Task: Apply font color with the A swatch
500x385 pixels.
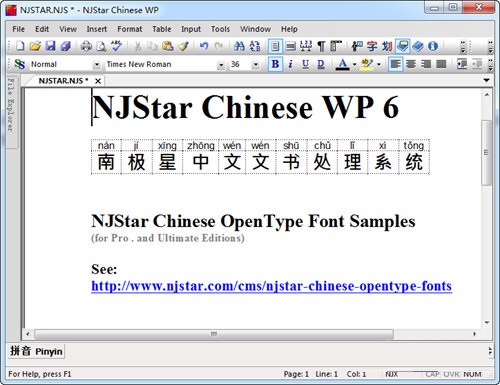Action: pos(343,64)
